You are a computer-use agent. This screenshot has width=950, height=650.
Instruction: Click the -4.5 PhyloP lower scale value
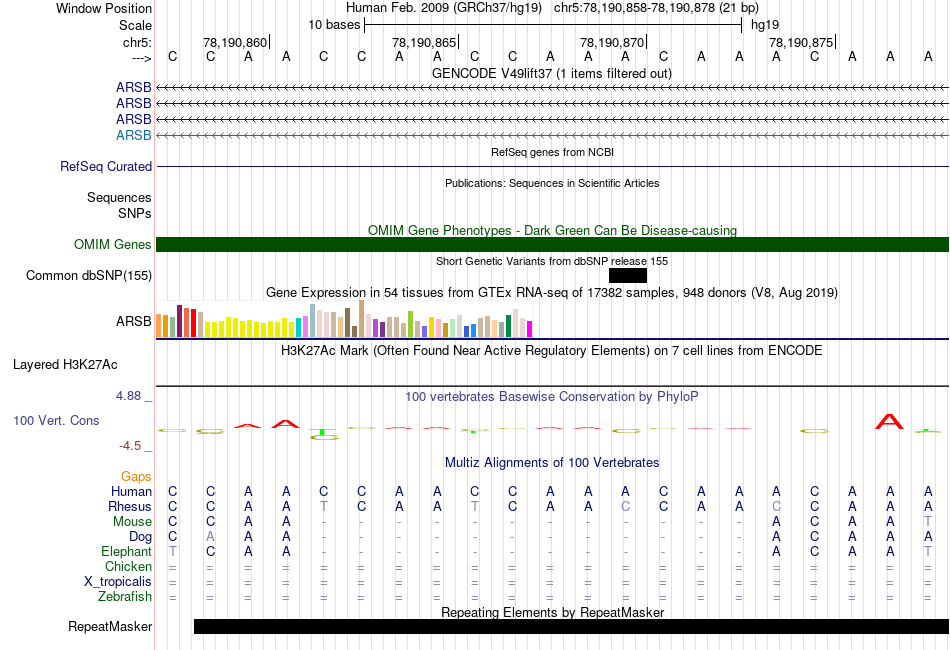130,446
